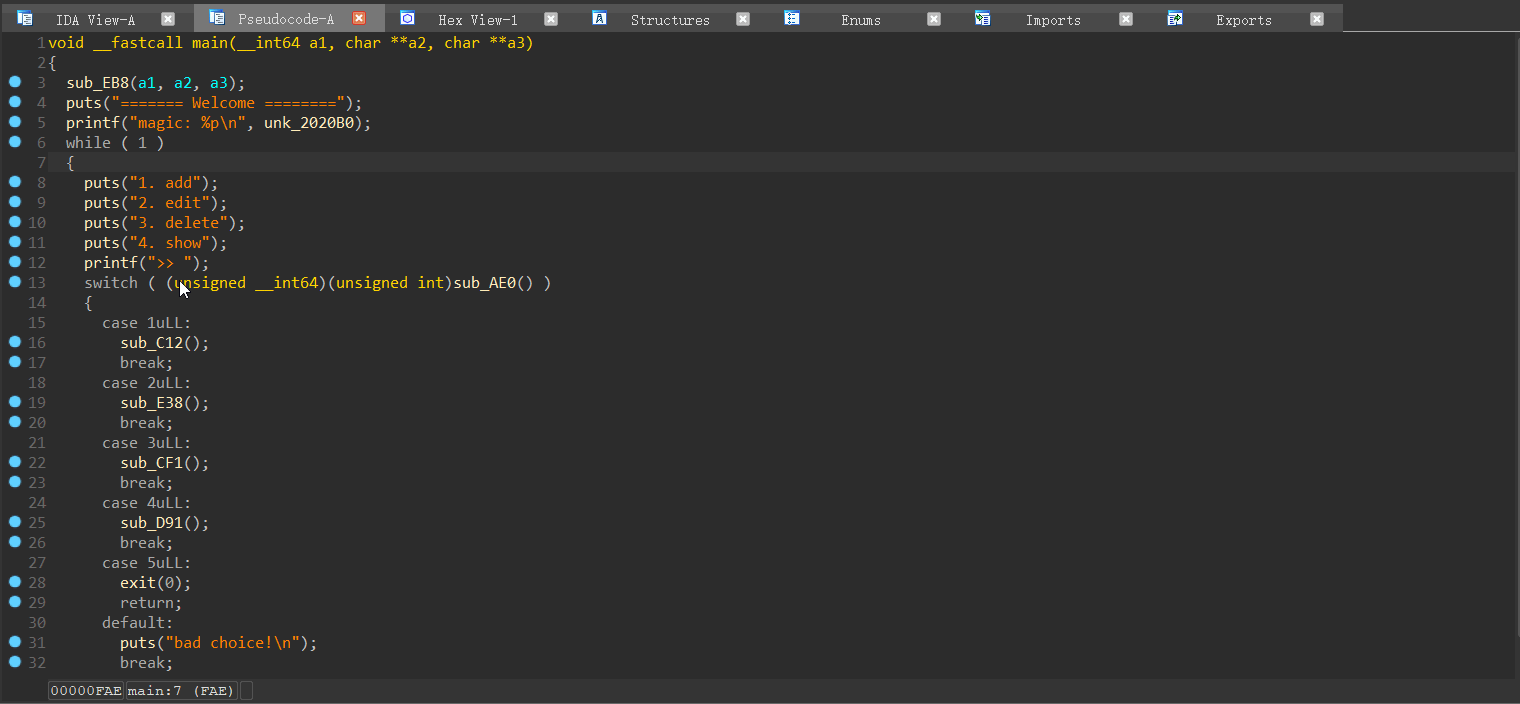Click the Imports tab icon

coord(983,18)
